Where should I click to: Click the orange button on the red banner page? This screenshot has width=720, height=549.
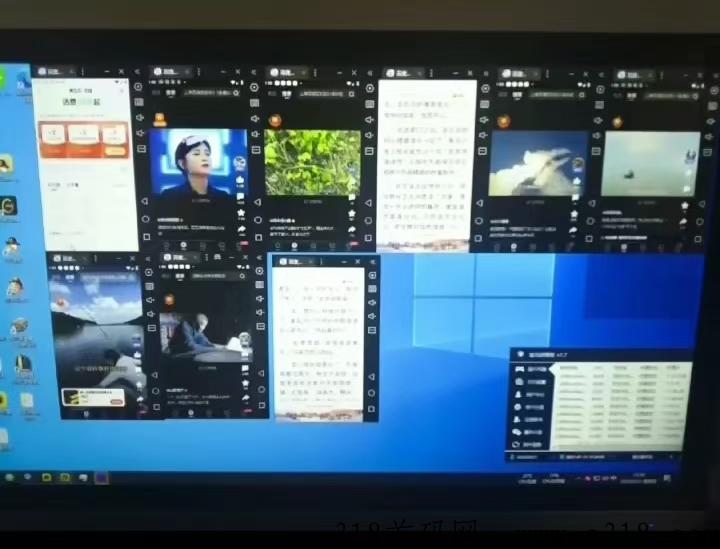pos(115,151)
